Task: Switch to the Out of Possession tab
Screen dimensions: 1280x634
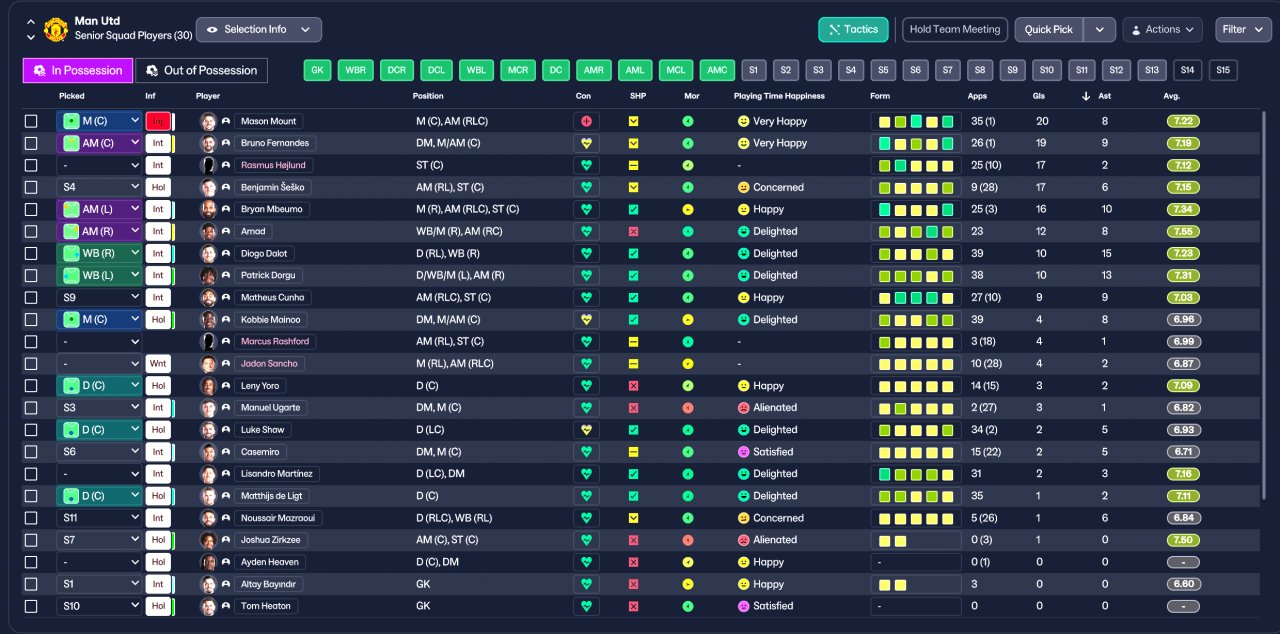Action: click(202, 70)
